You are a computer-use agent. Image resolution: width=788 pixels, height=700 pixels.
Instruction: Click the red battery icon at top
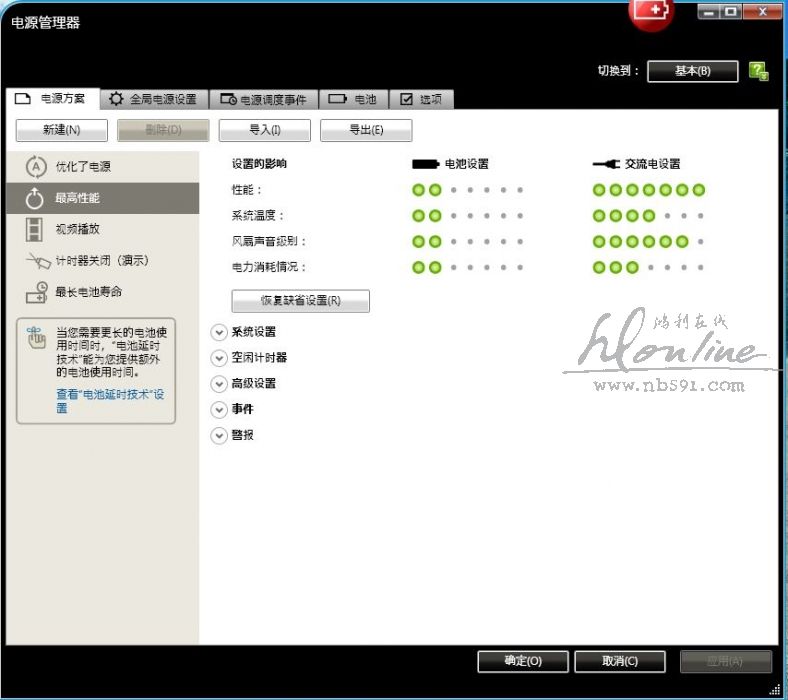tap(651, 12)
